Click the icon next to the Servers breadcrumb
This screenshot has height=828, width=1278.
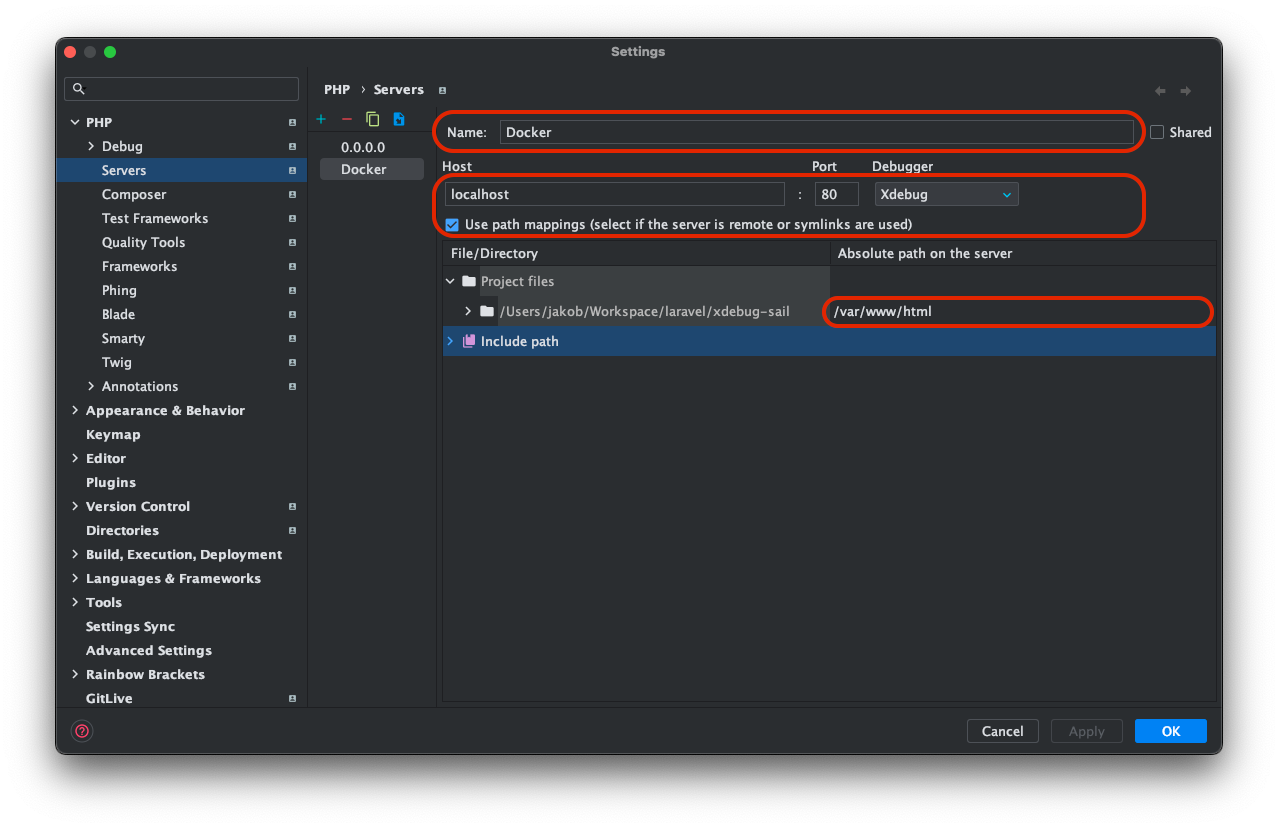click(442, 90)
